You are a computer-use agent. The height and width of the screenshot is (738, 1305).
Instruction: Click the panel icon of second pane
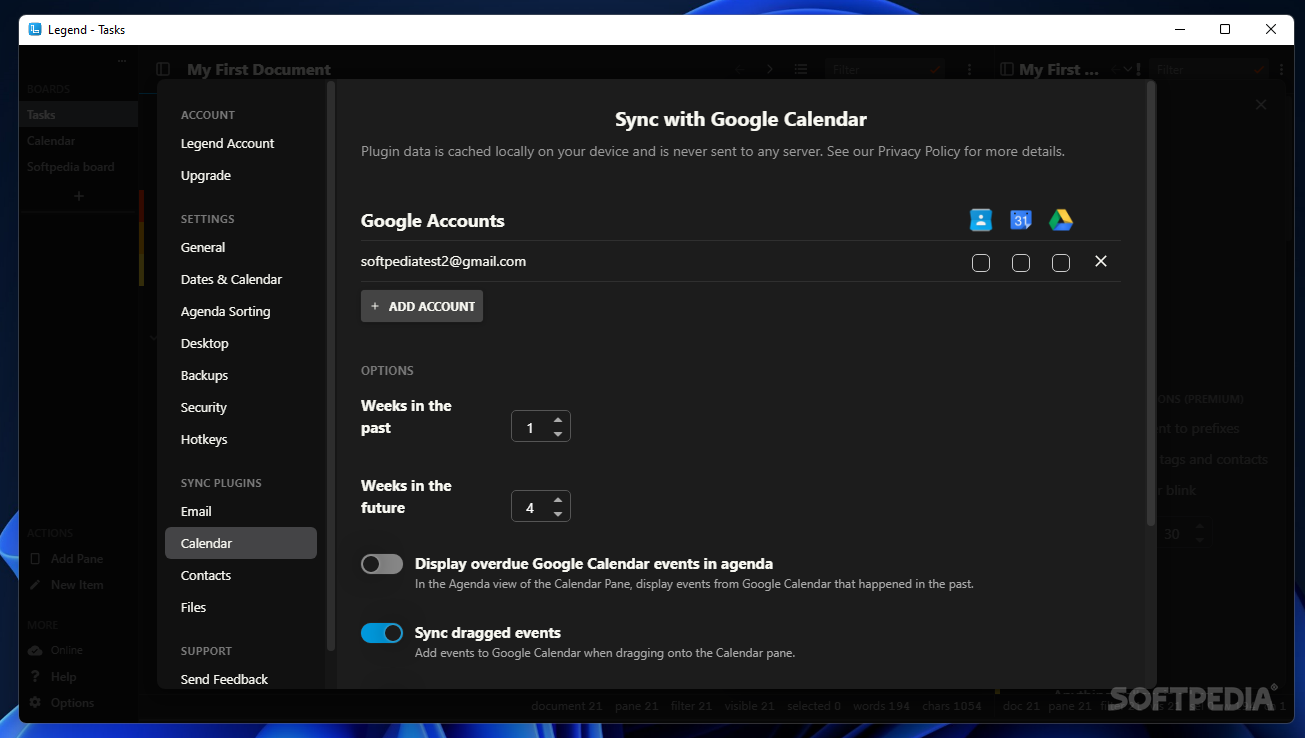point(1007,69)
